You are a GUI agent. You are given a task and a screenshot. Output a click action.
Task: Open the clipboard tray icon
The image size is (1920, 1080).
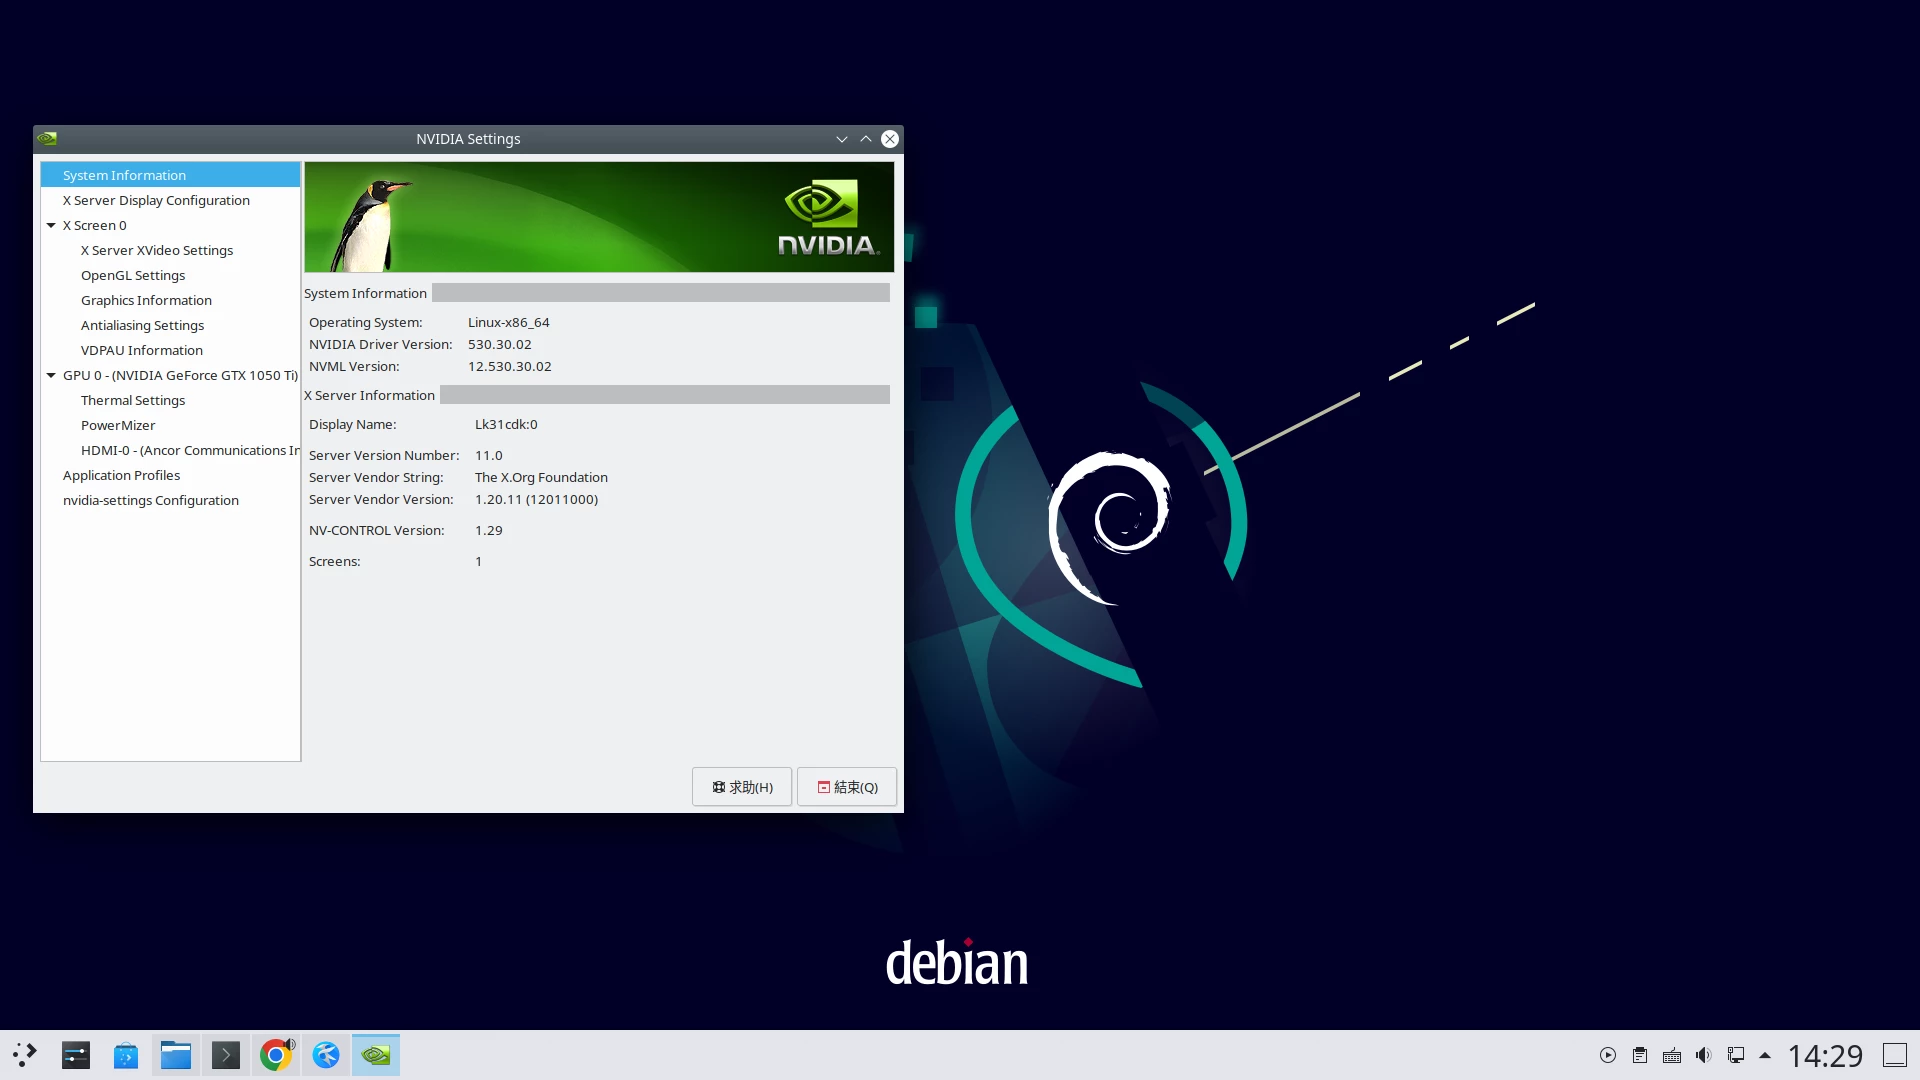pyautogui.click(x=1640, y=1055)
